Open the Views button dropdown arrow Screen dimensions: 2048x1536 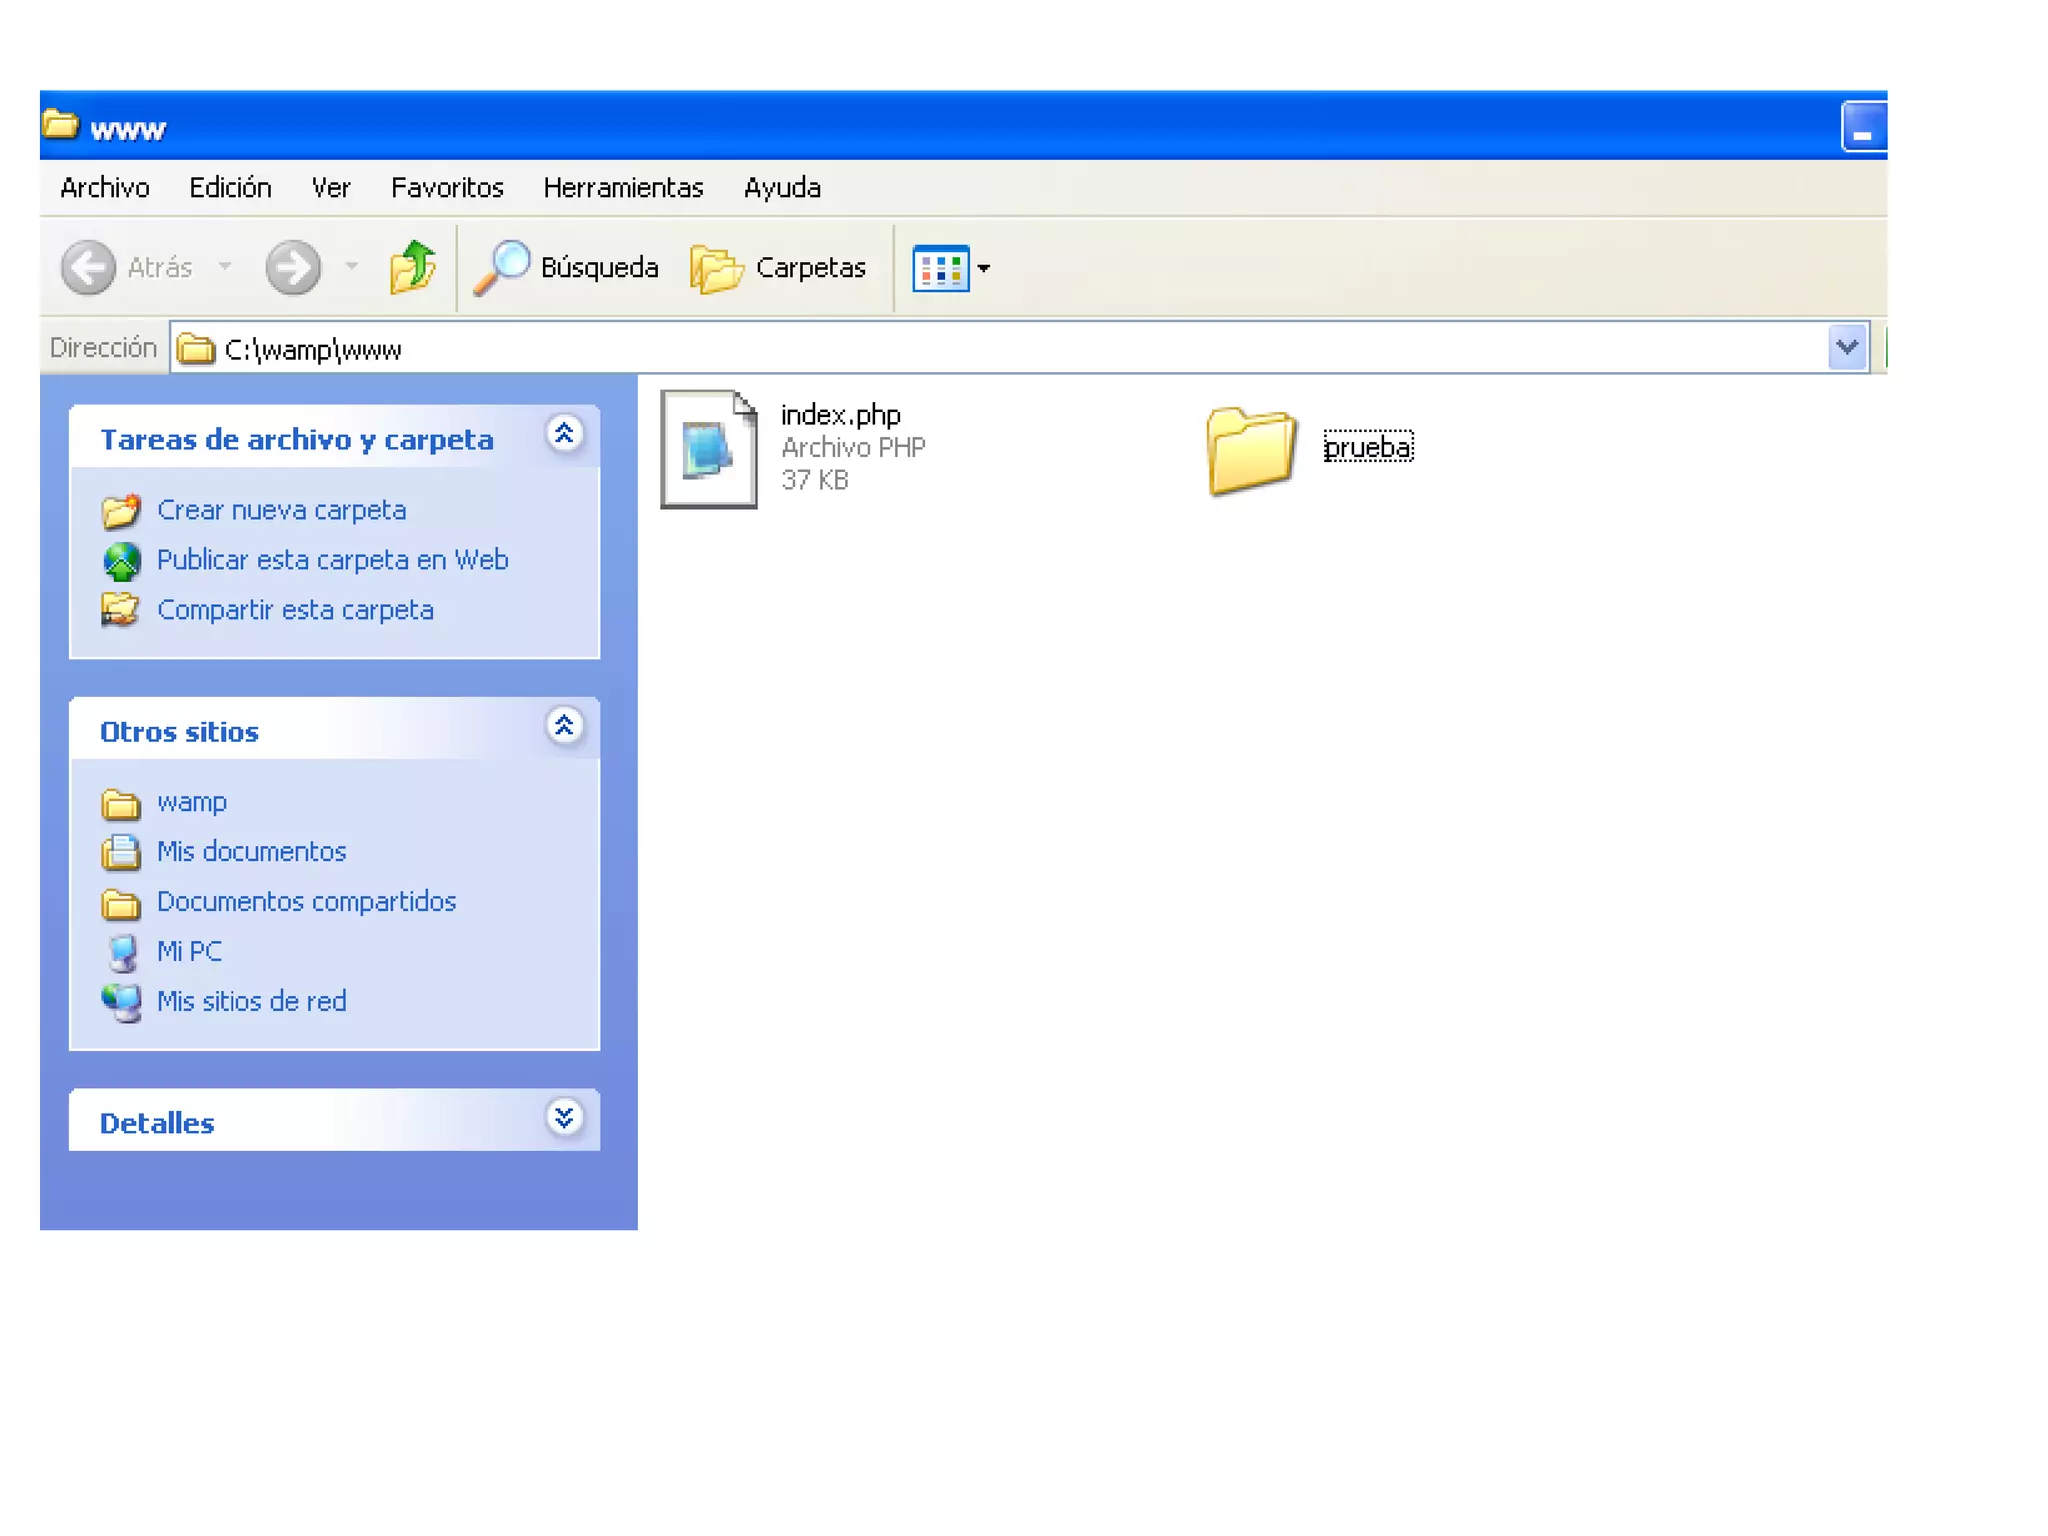coord(984,268)
